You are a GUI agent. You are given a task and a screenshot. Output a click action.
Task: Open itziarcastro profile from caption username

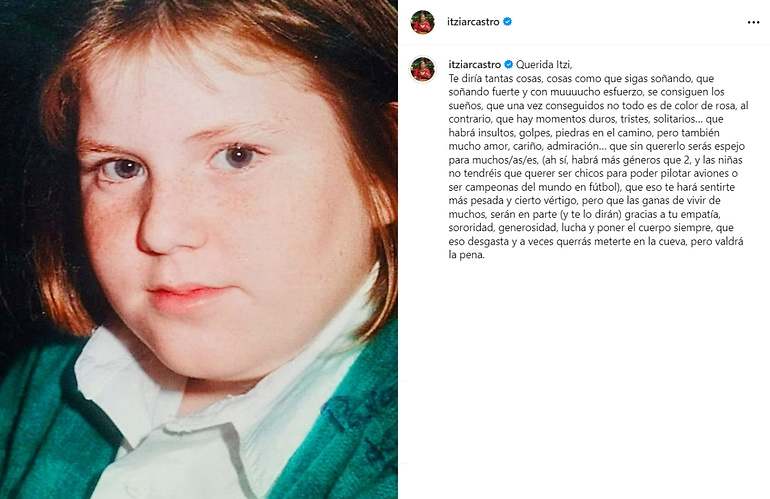(x=474, y=64)
